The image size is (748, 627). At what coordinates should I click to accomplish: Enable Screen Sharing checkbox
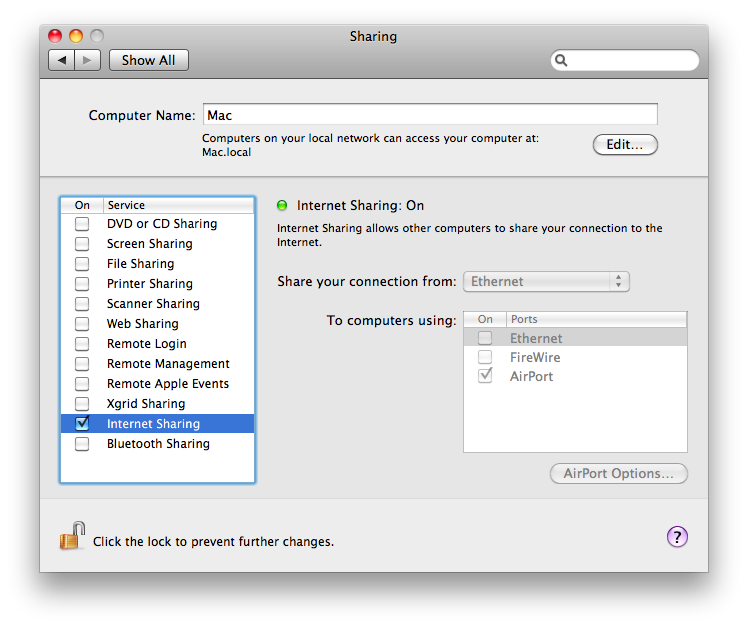(82, 244)
